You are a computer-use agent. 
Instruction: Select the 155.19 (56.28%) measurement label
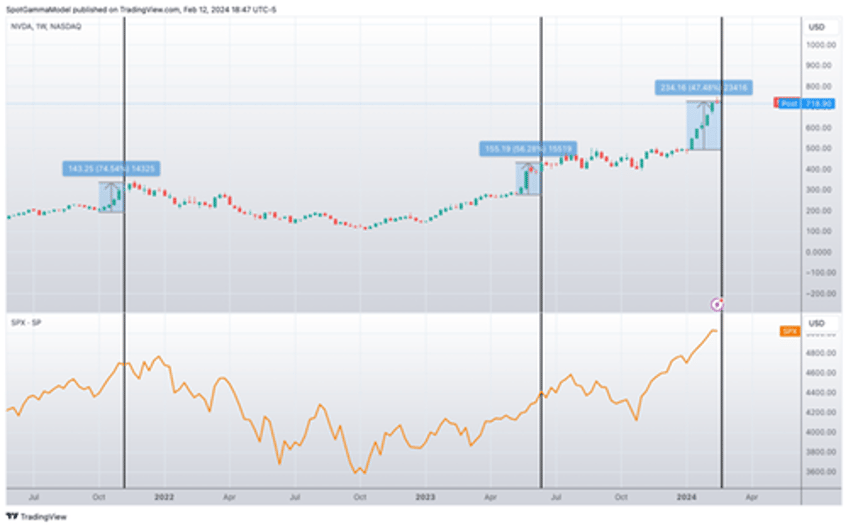(x=528, y=148)
